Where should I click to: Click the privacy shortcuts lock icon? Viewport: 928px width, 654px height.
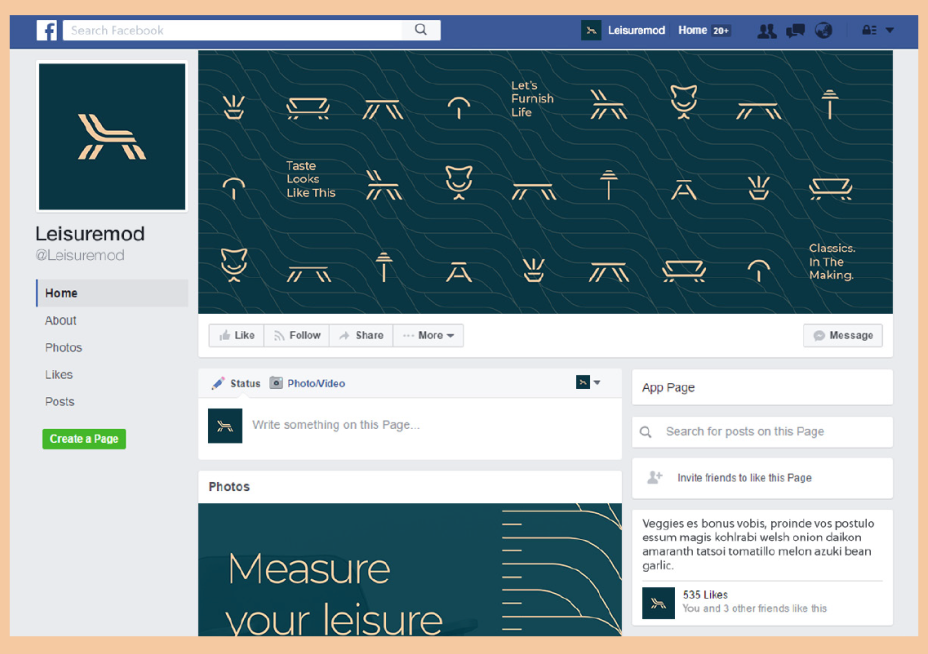click(x=869, y=30)
